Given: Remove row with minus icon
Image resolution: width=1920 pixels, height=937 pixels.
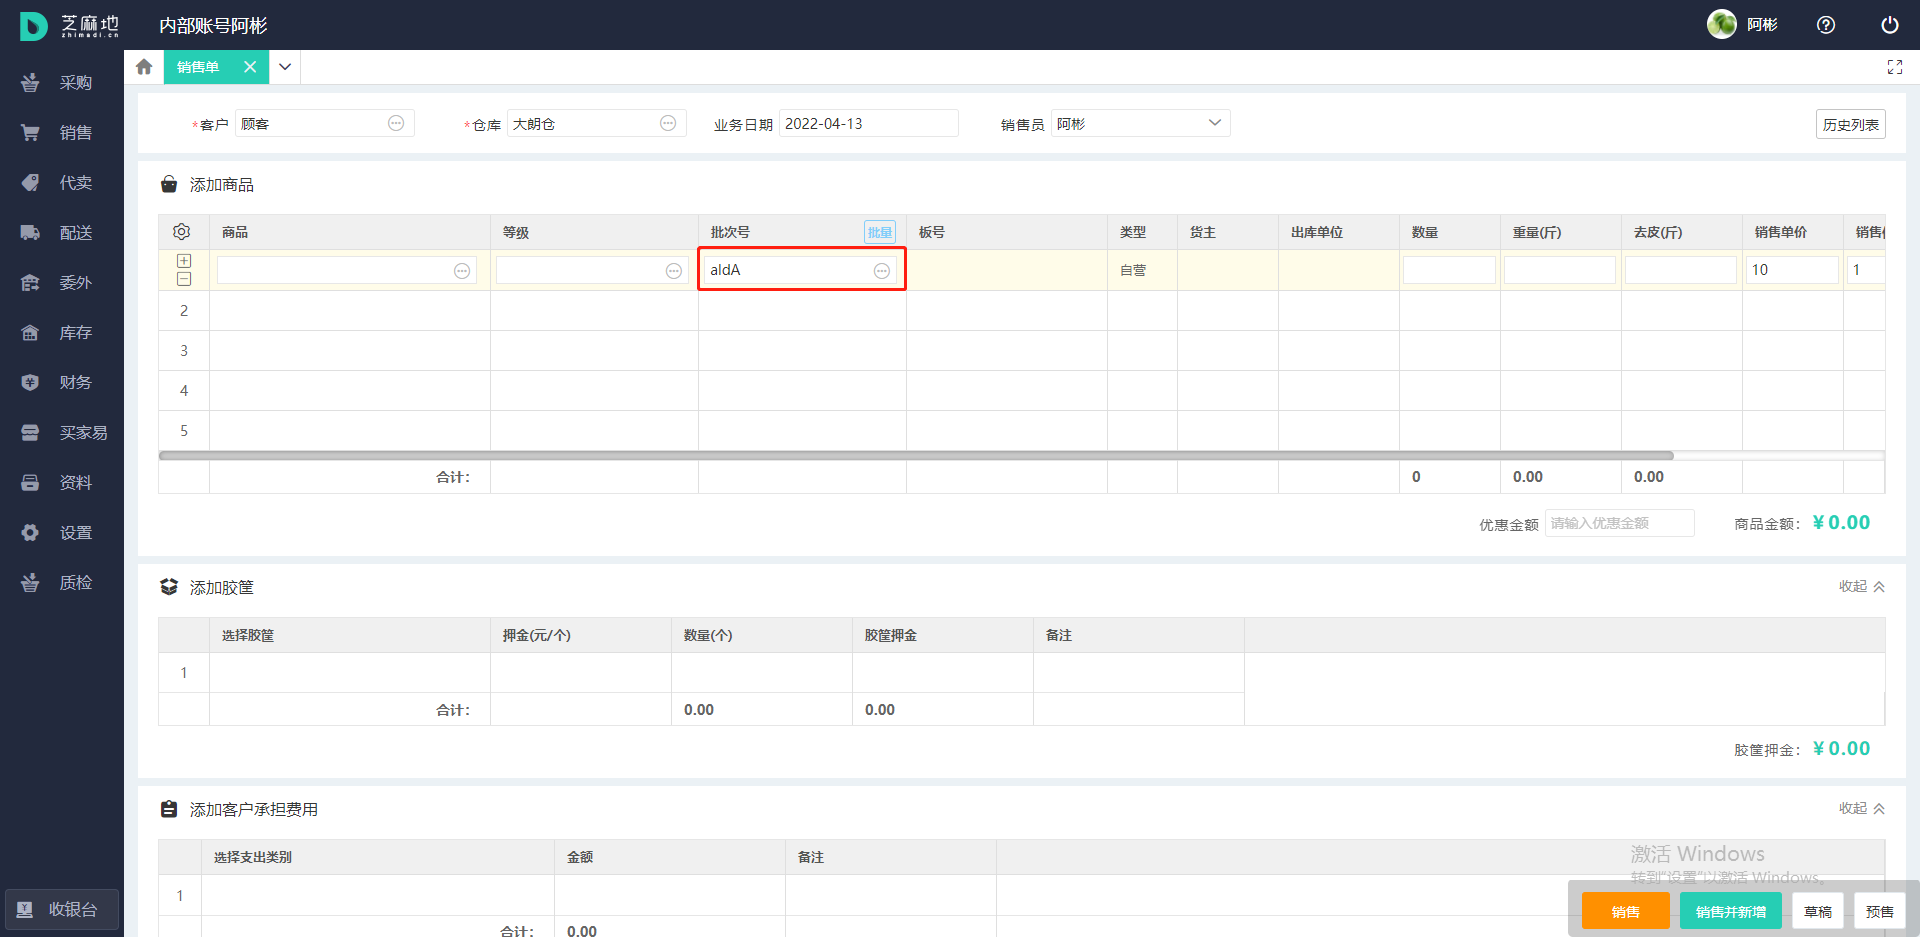Looking at the screenshot, I should click(184, 279).
